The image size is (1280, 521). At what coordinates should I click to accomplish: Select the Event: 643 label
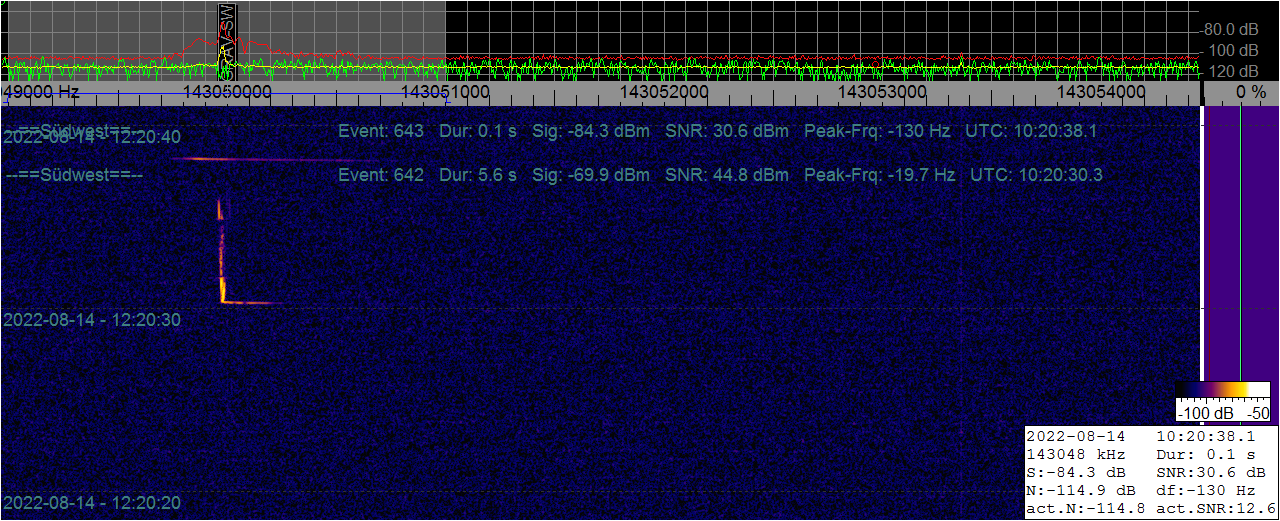381,131
